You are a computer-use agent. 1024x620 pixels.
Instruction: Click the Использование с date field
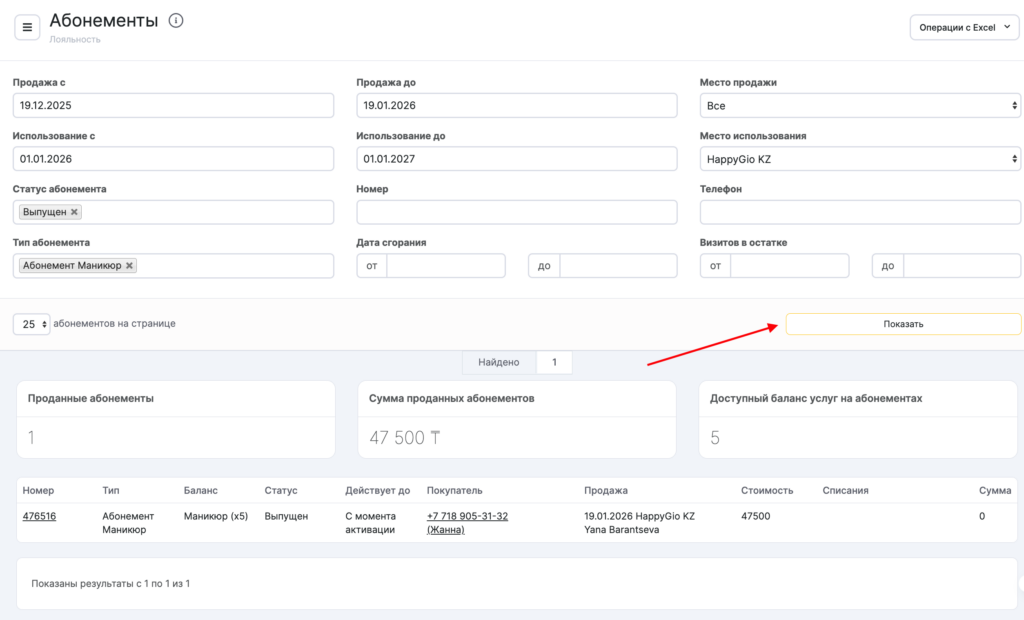coord(173,158)
